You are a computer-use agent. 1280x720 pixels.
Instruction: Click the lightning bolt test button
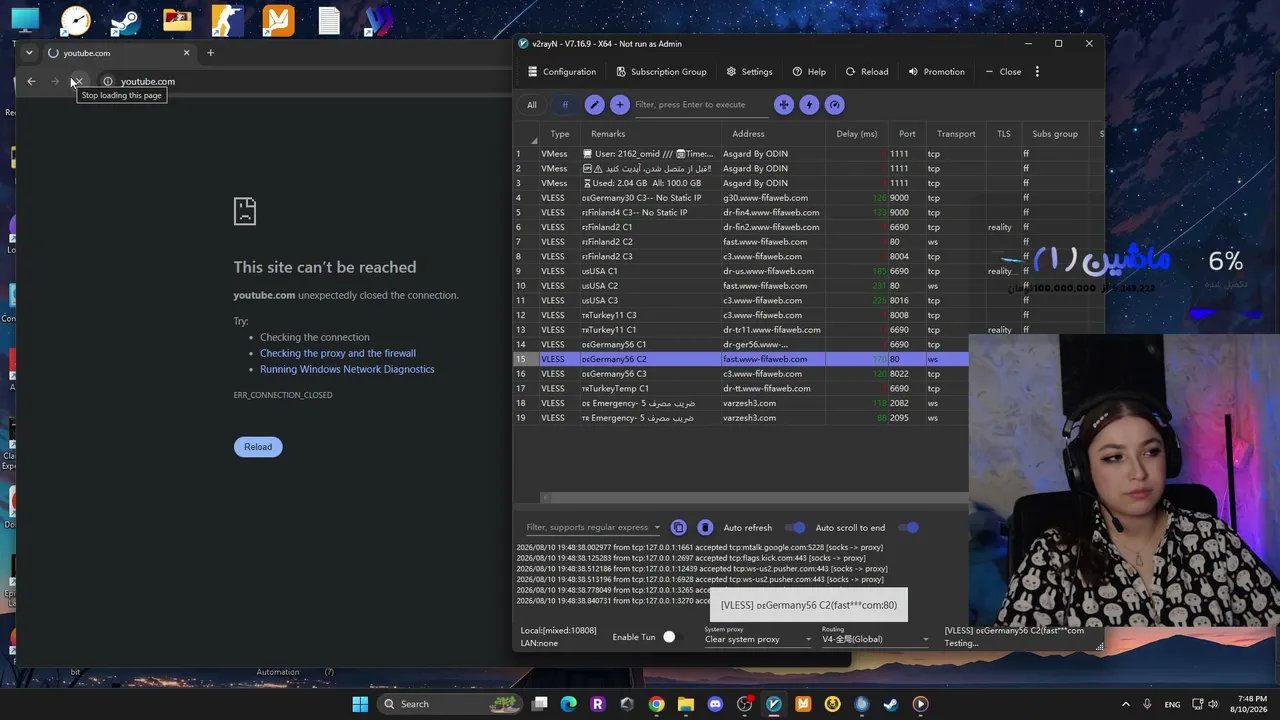click(809, 104)
